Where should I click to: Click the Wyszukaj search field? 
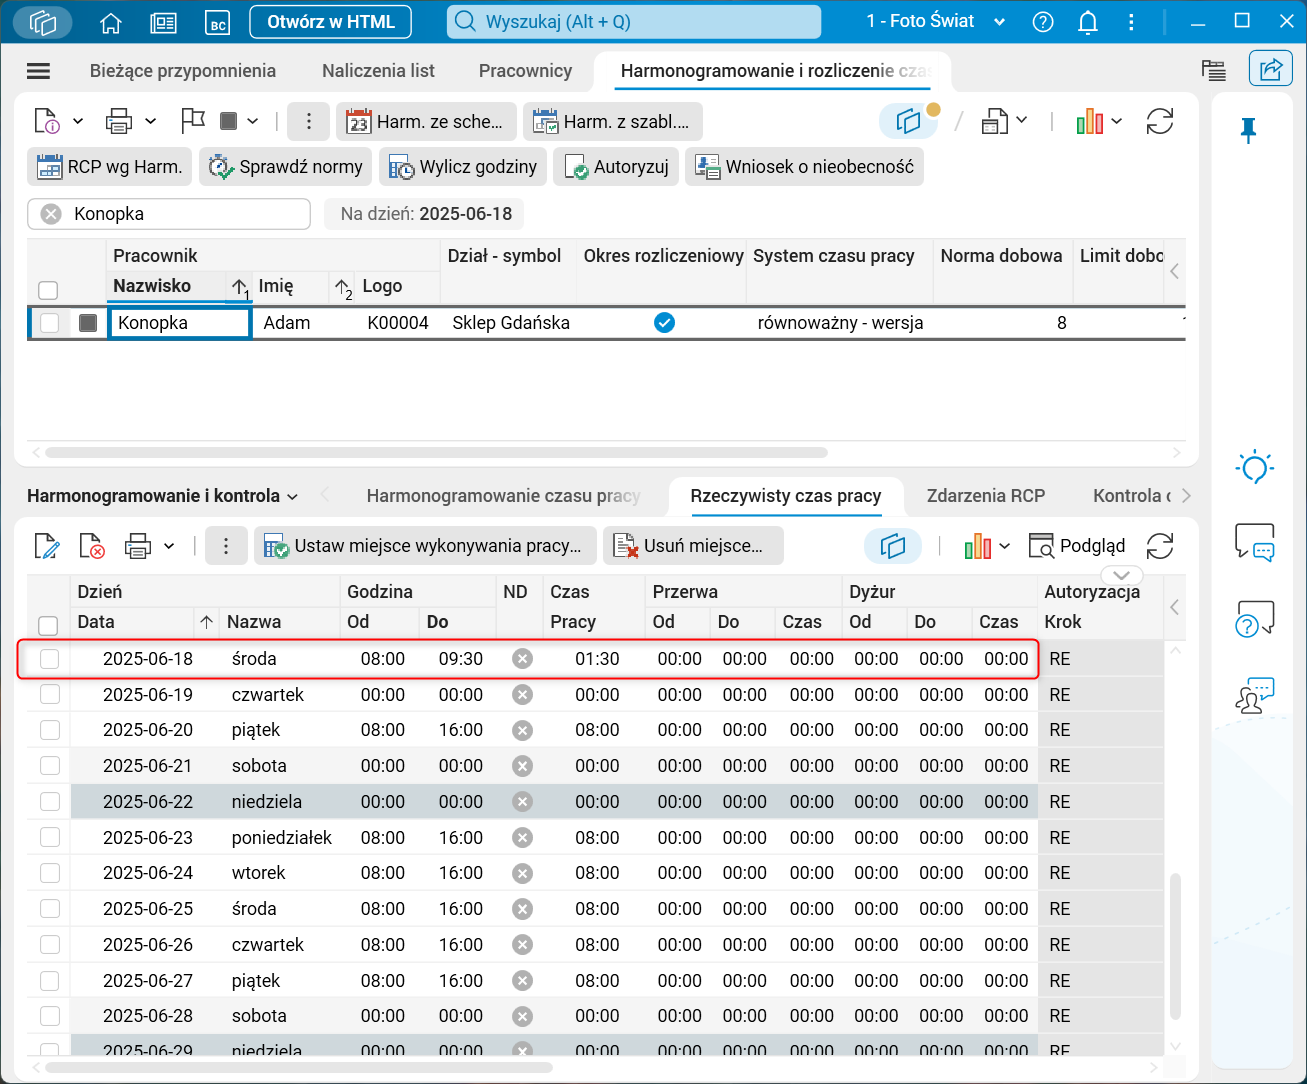[x=633, y=22]
